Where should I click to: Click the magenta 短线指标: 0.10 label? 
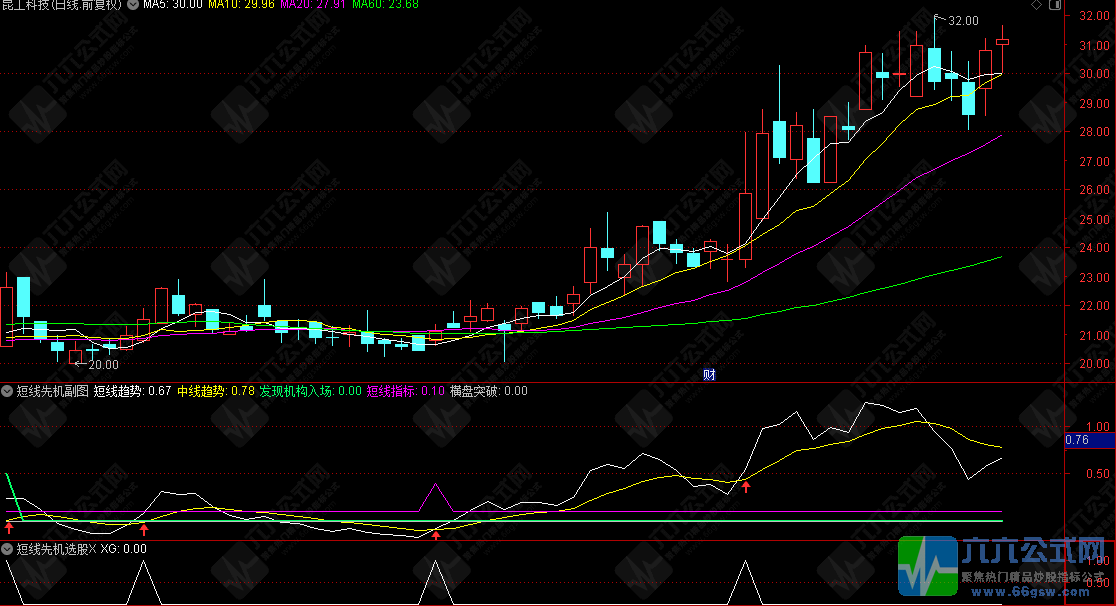406,391
